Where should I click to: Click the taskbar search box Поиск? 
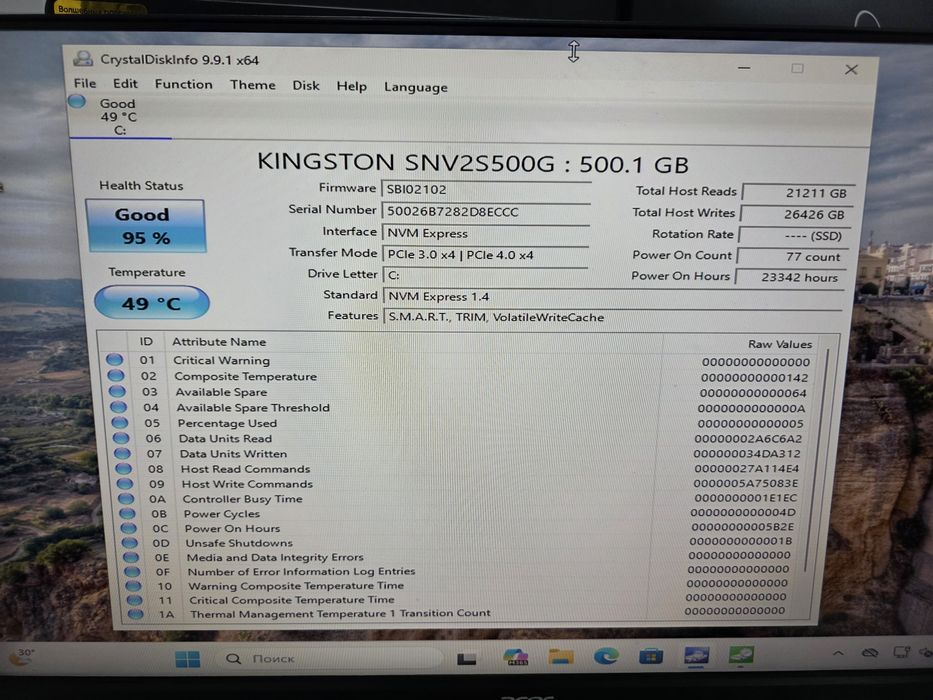[x=333, y=658]
